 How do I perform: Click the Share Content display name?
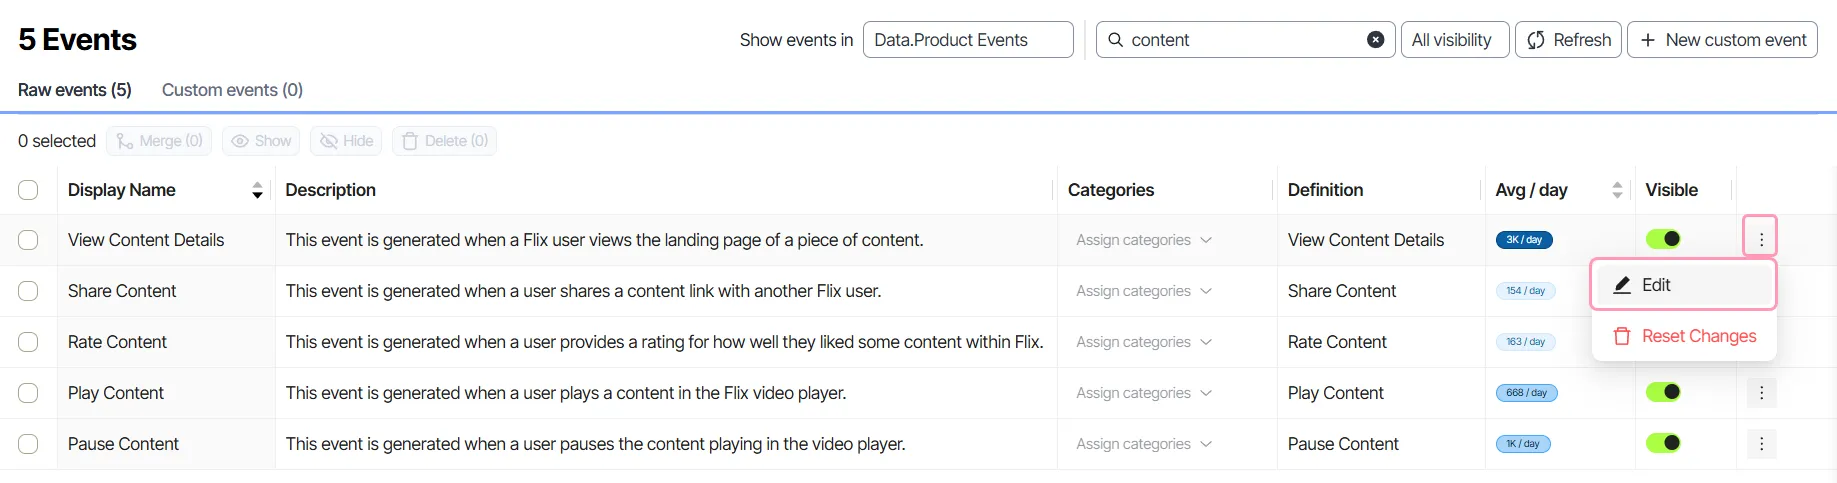(x=122, y=291)
